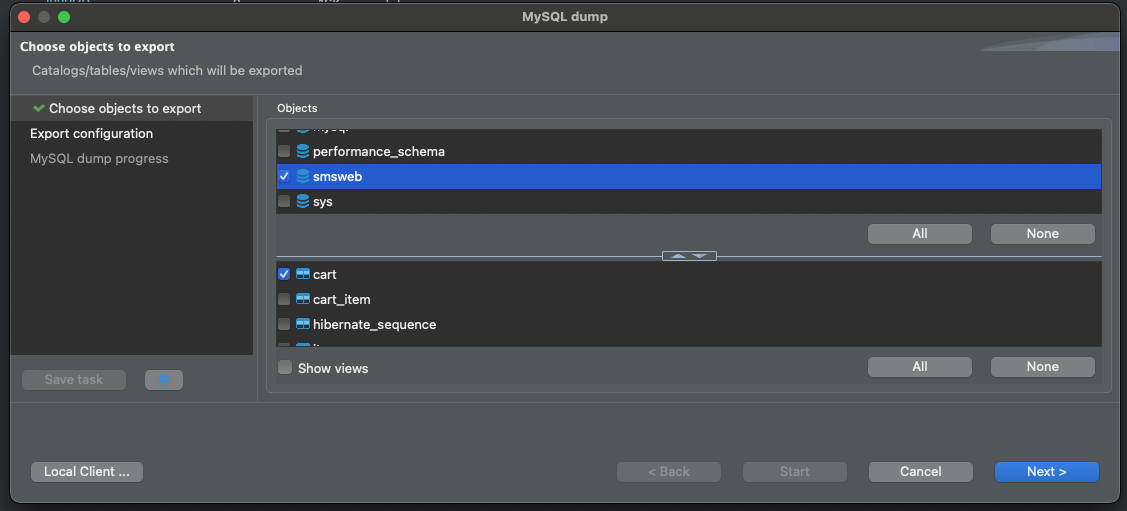The height and width of the screenshot is (511, 1127).
Task: Click the cart table icon
Action: click(303, 274)
